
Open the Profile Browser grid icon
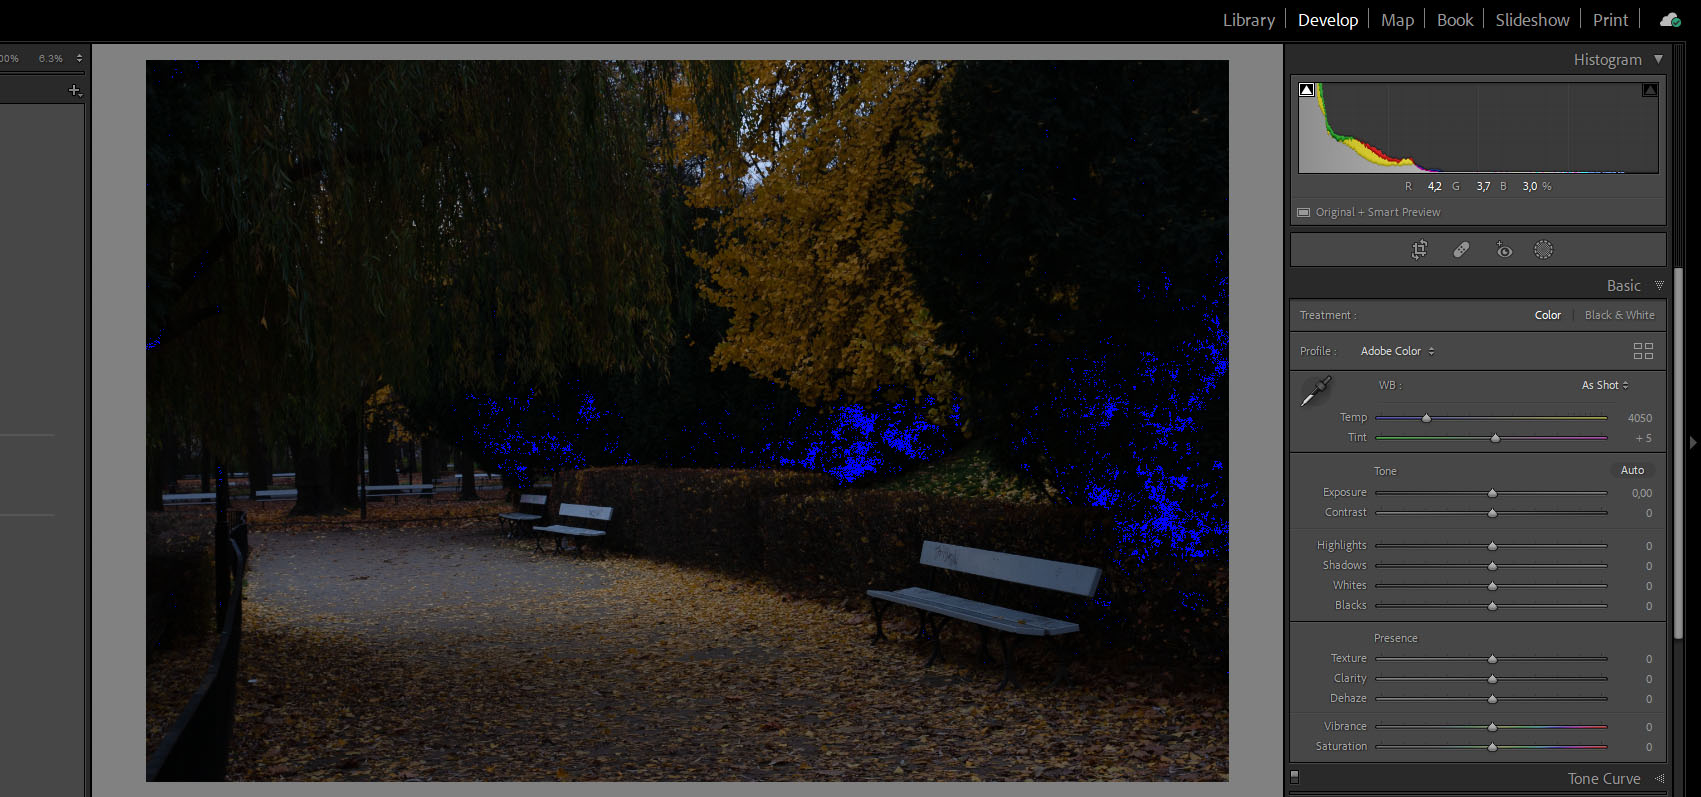(x=1643, y=351)
